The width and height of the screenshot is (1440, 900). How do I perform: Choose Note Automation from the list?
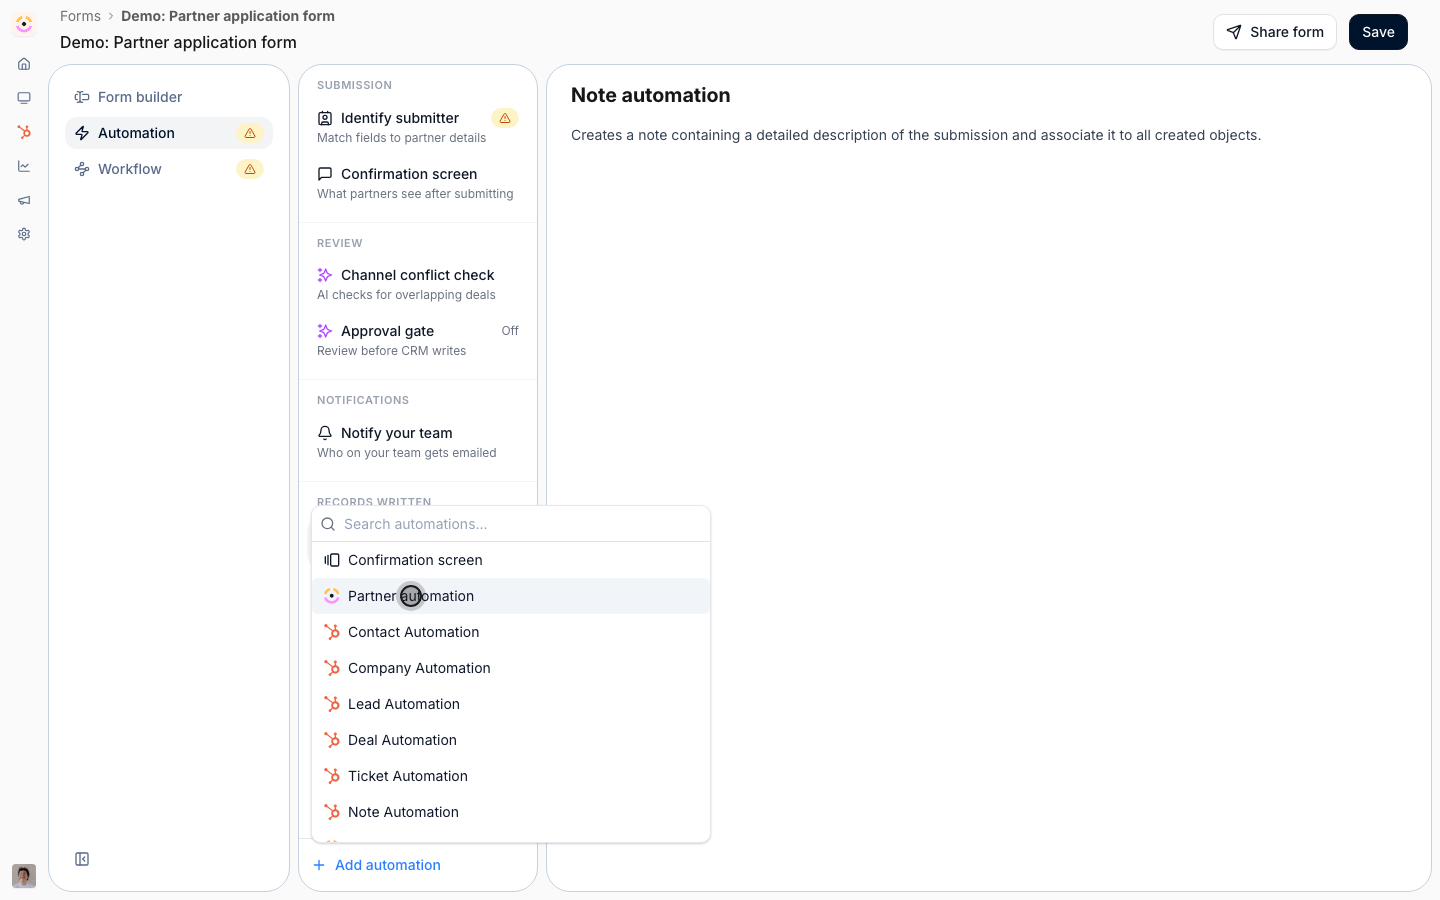coord(511,812)
